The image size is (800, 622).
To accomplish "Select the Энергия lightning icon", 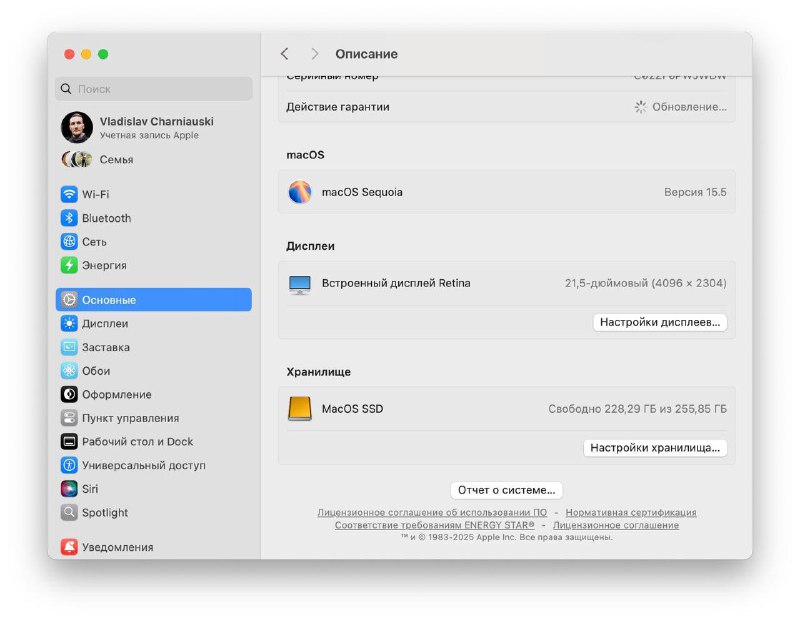I will pos(69,265).
